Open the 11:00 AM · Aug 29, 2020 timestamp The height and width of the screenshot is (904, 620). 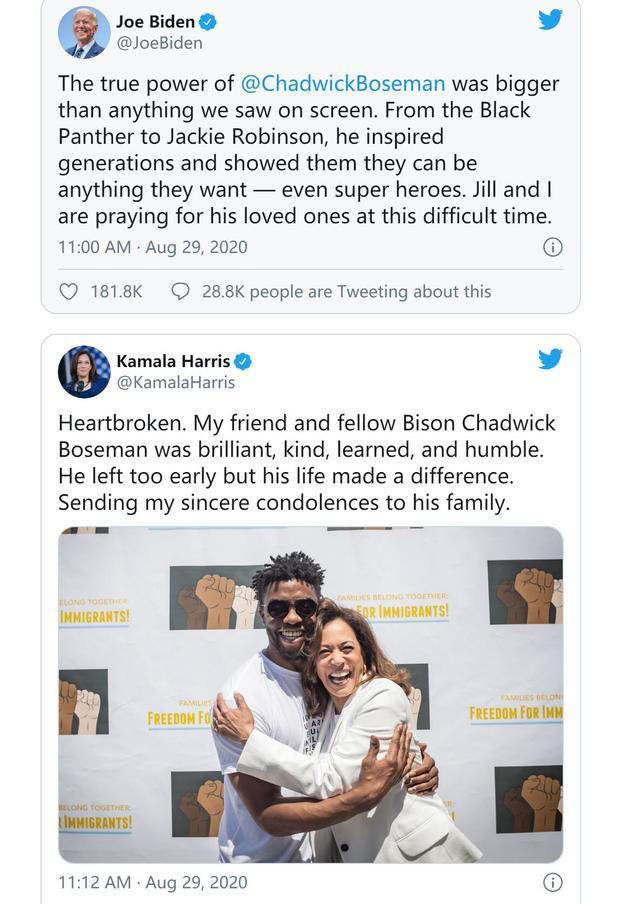[x=153, y=247]
